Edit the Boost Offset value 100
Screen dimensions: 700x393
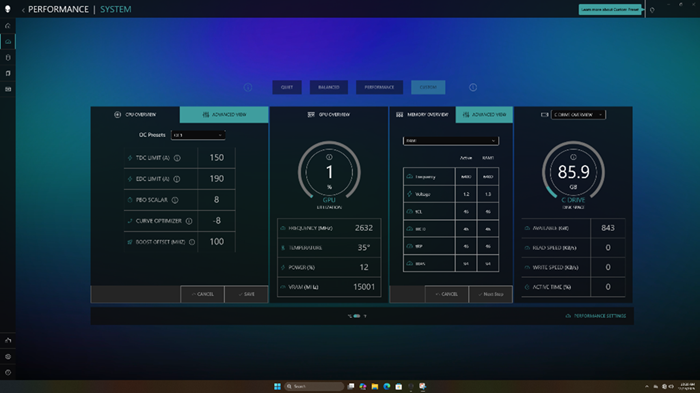[217, 242]
